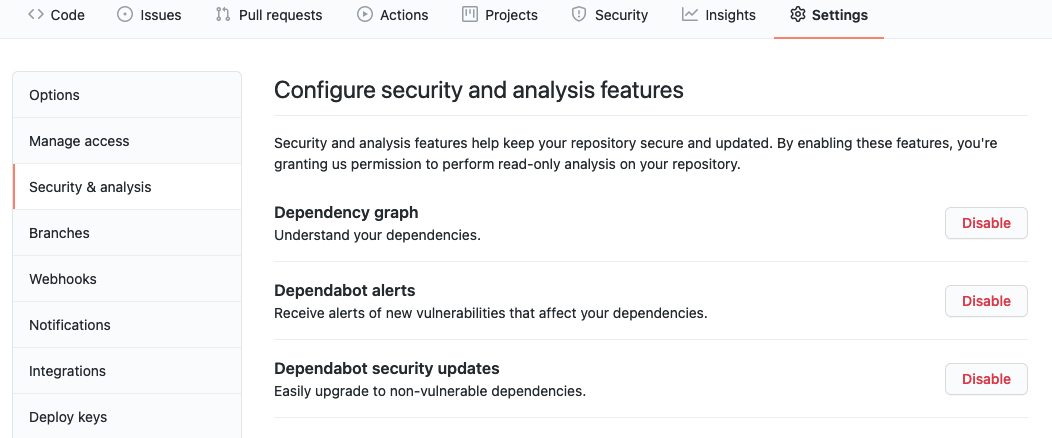
Task: Click the Pull requests branch icon
Action: tap(223, 15)
